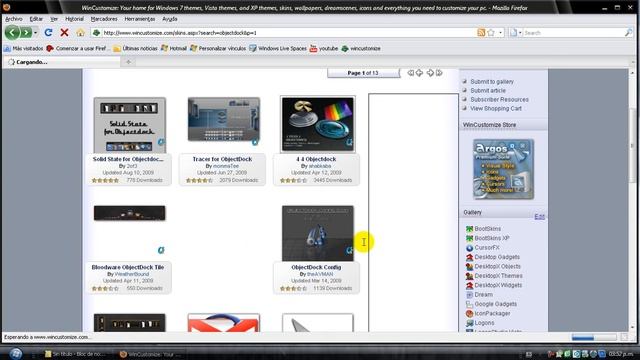Open Personalizar vínculos bookmark
The image size is (640, 360).
point(218,48)
